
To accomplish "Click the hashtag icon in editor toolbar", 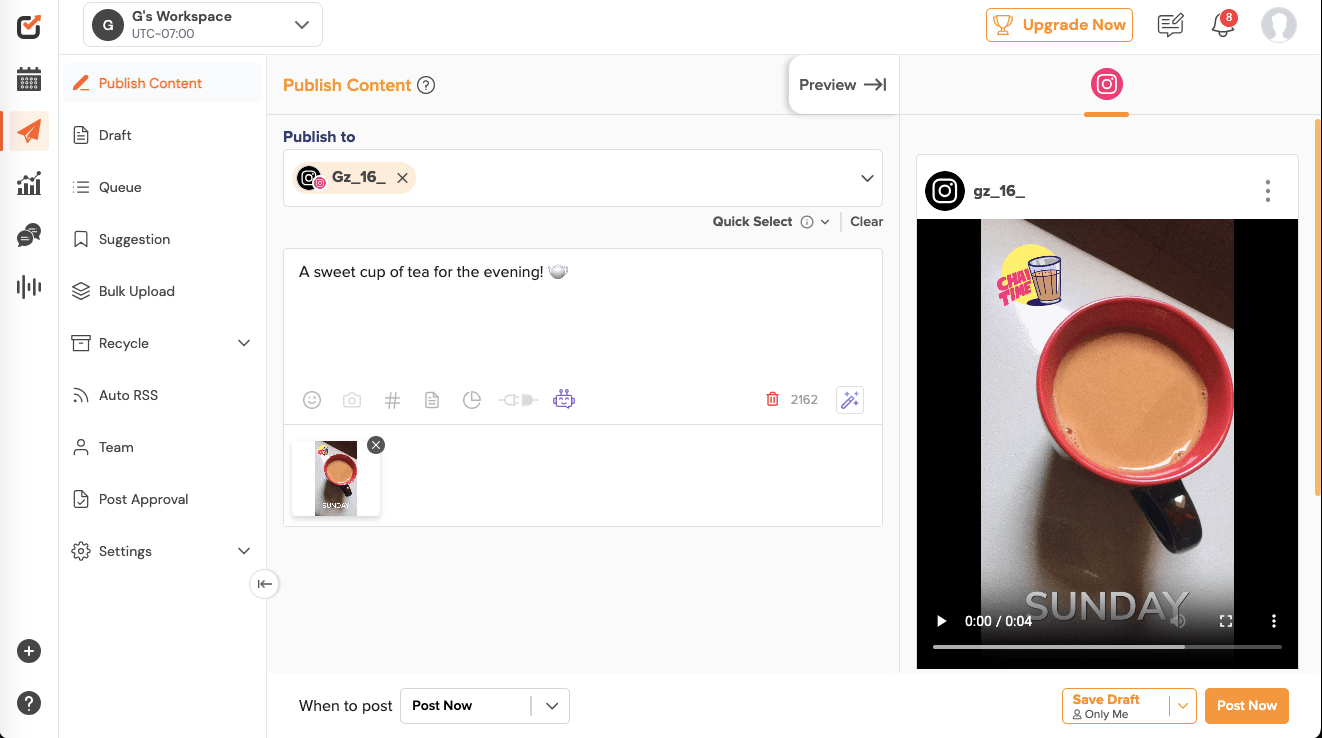I will 392,400.
